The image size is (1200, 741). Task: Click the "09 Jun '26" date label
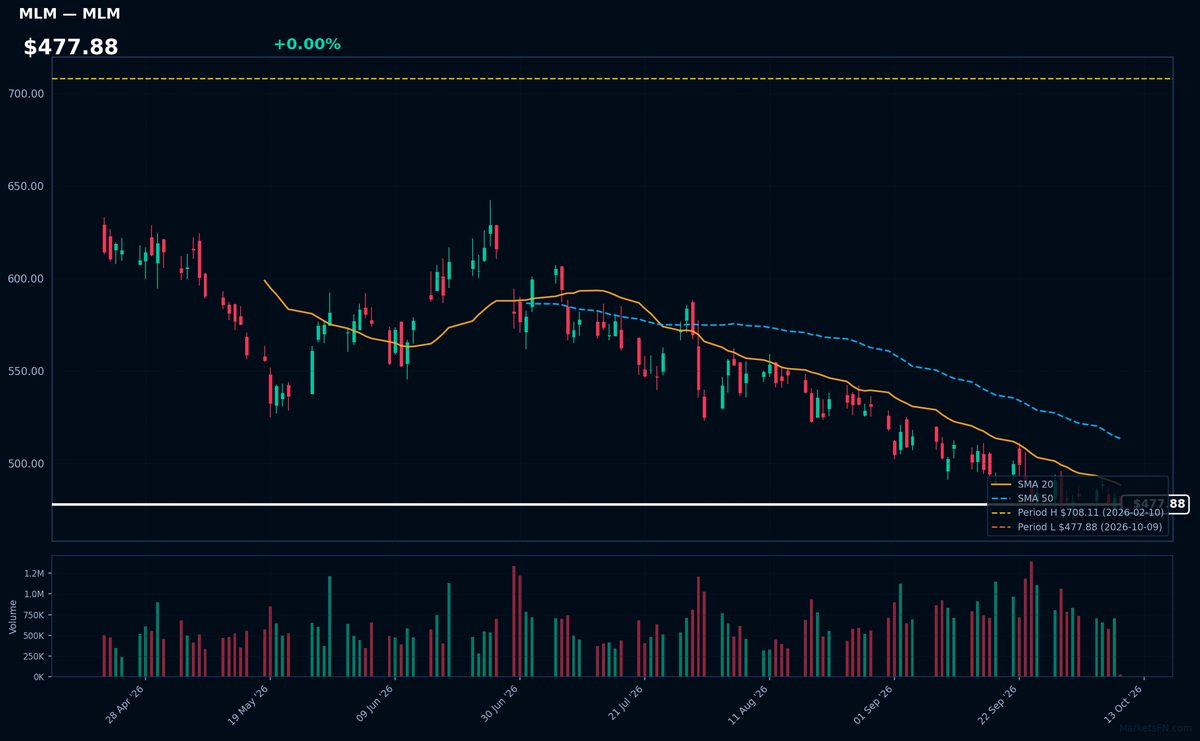pyautogui.click(x=376, y=704)
